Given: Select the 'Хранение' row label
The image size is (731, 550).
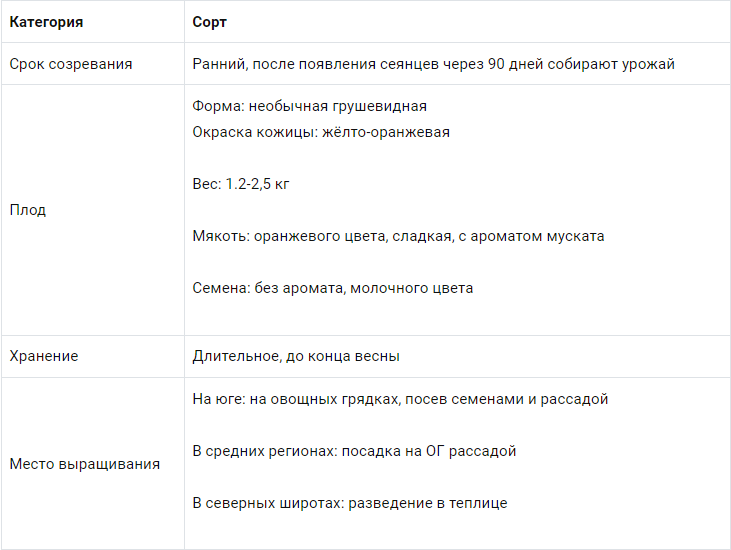Looking at the screenshot, I should click(44, 356).
